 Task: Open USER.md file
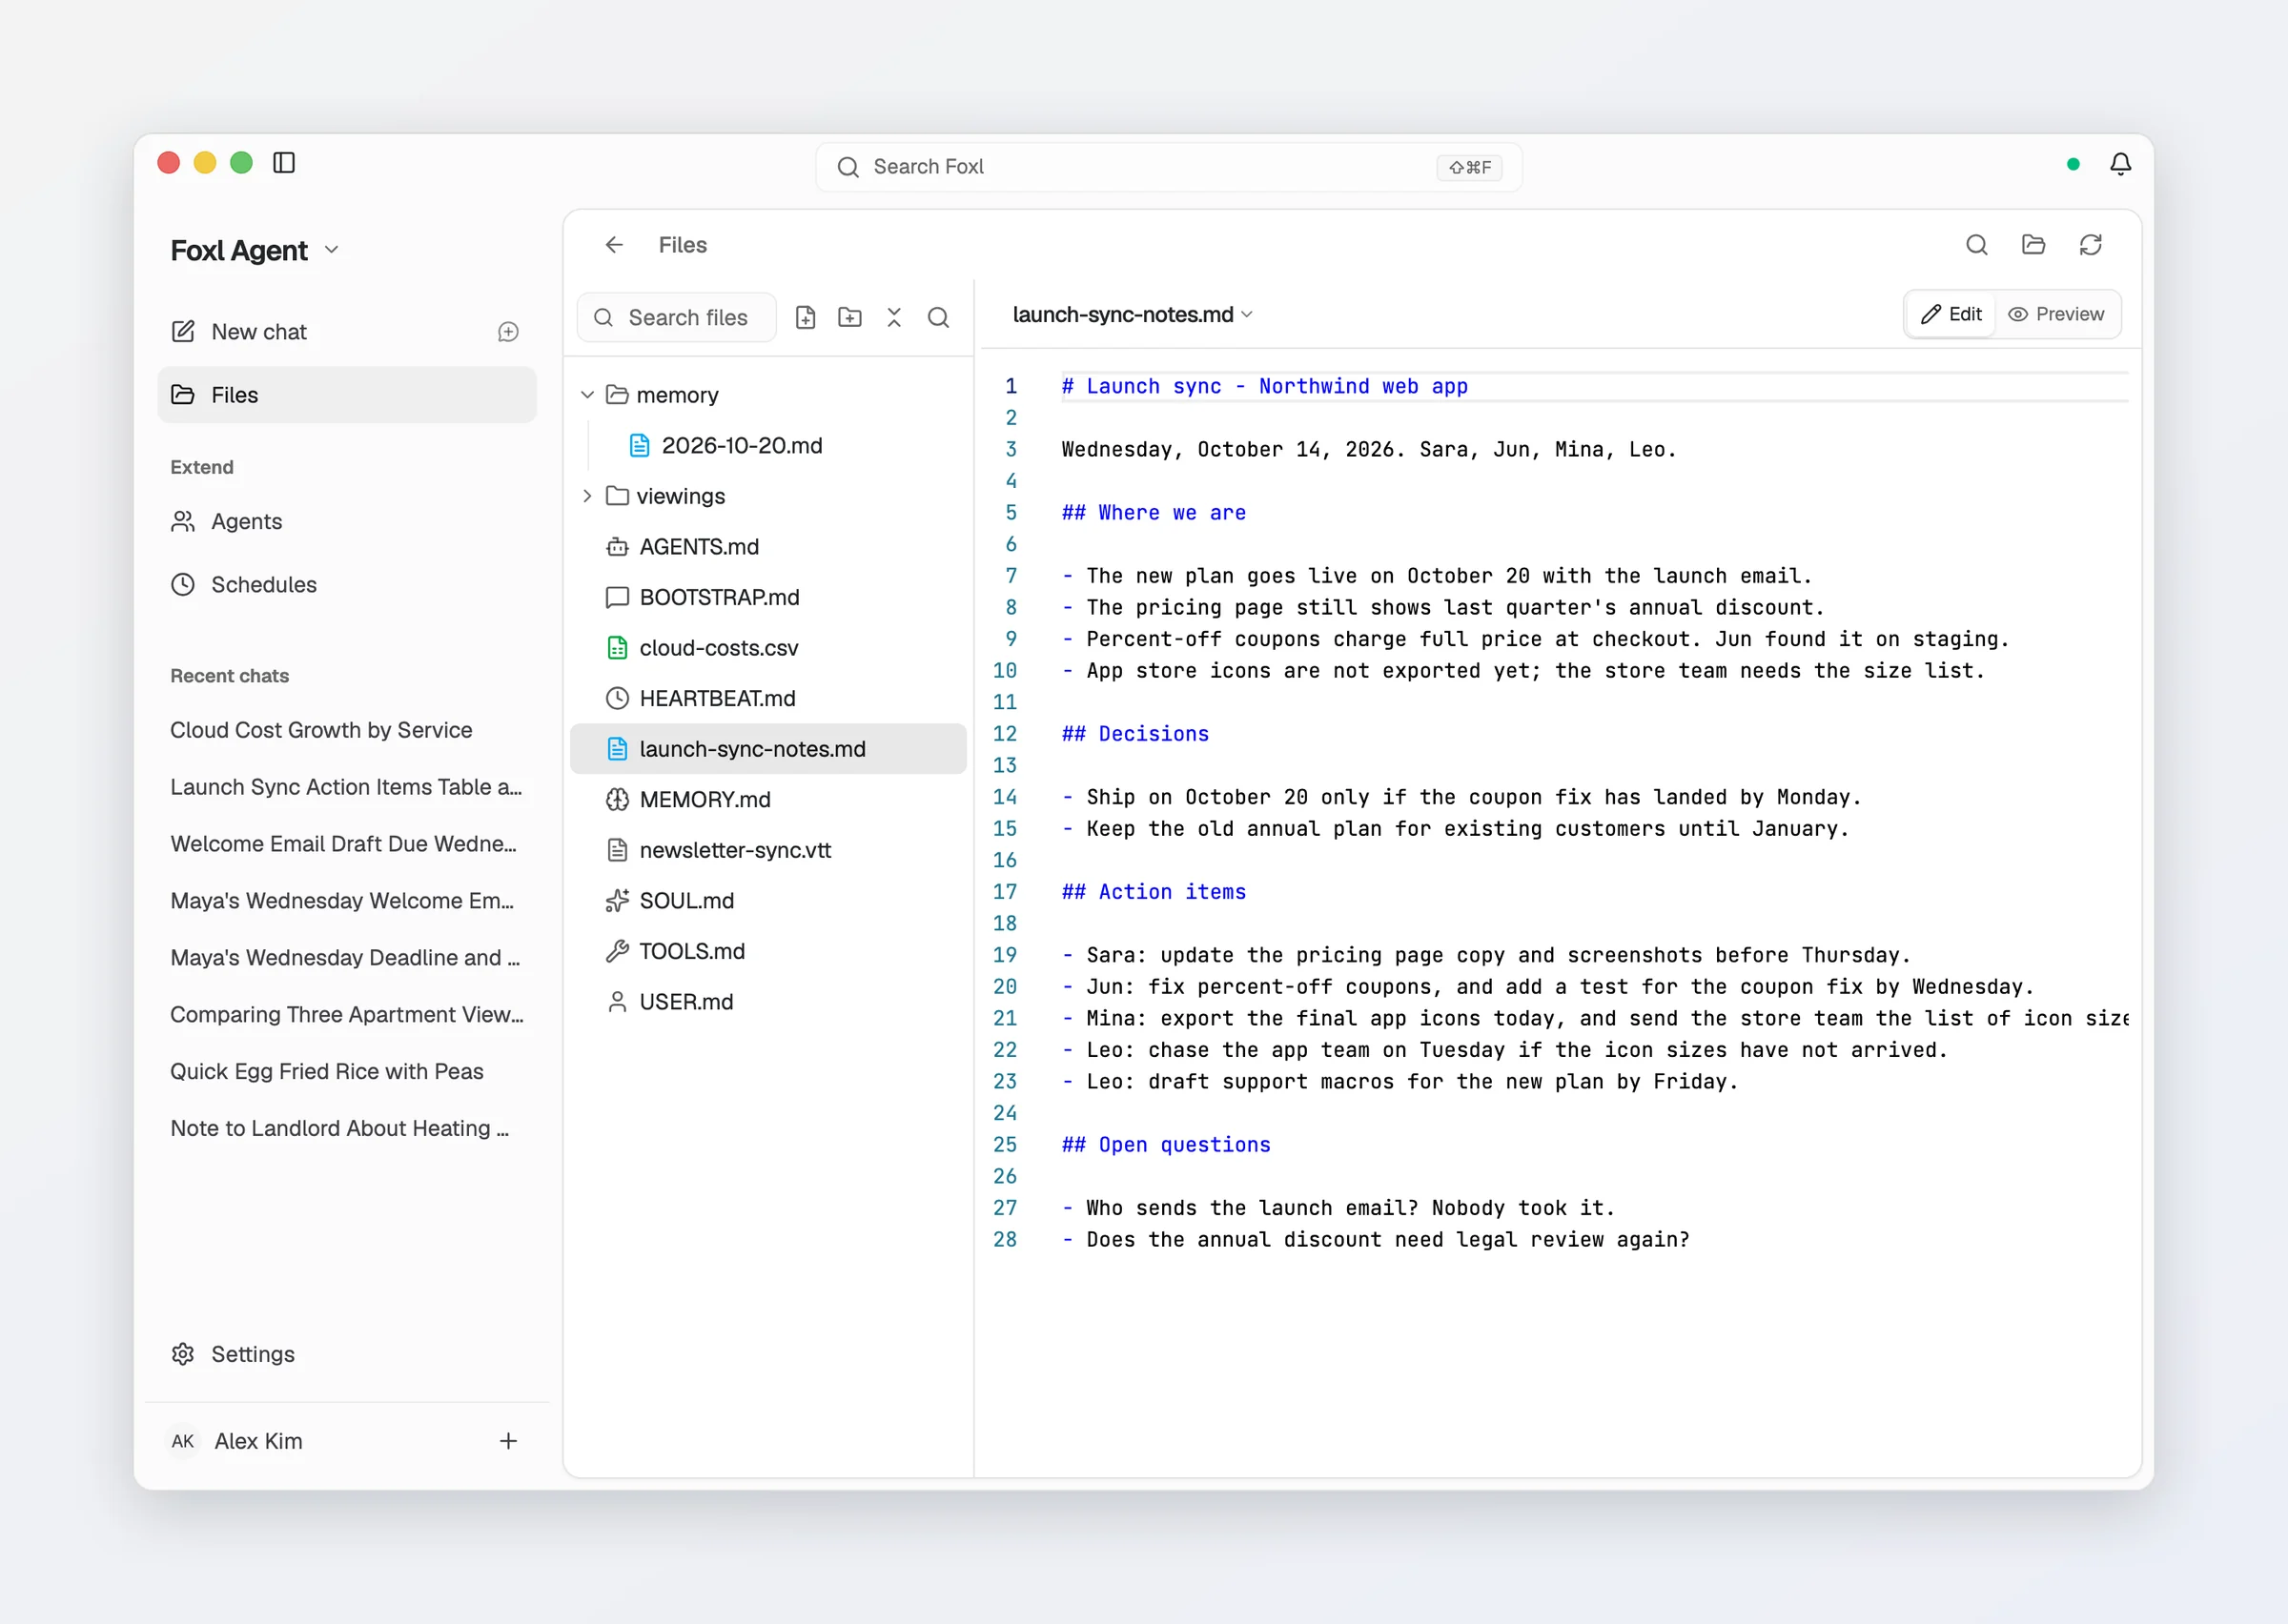coord(768,1002)
